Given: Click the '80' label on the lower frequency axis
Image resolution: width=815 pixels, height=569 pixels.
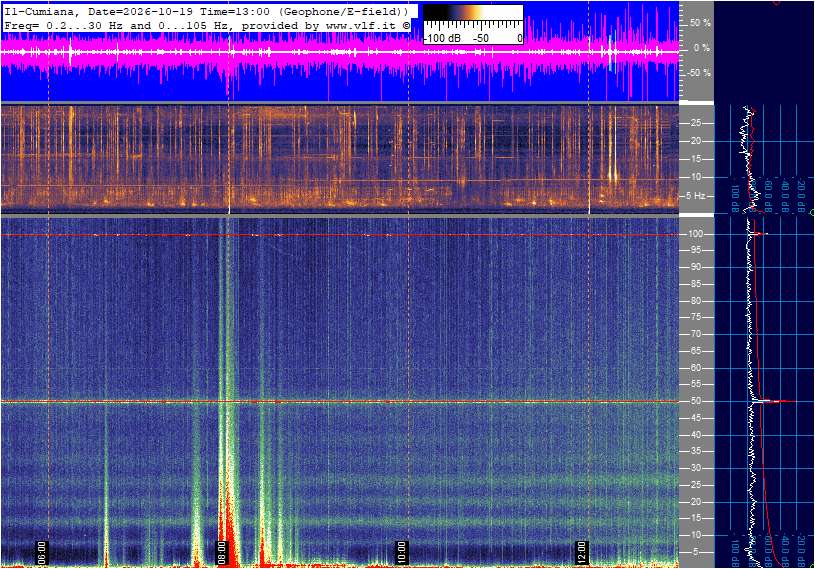Looking at the screenshot, I should click(x=695, y=301).
